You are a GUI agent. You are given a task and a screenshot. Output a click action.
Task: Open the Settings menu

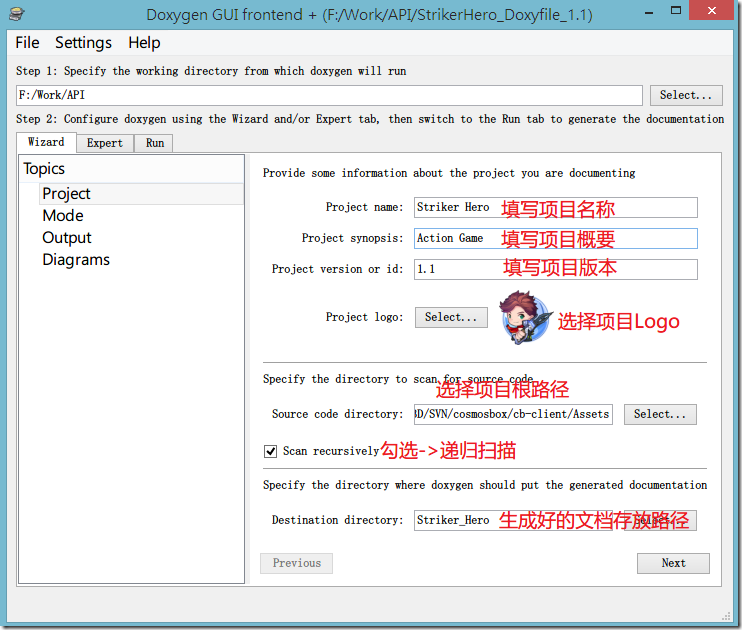point(83,43)
